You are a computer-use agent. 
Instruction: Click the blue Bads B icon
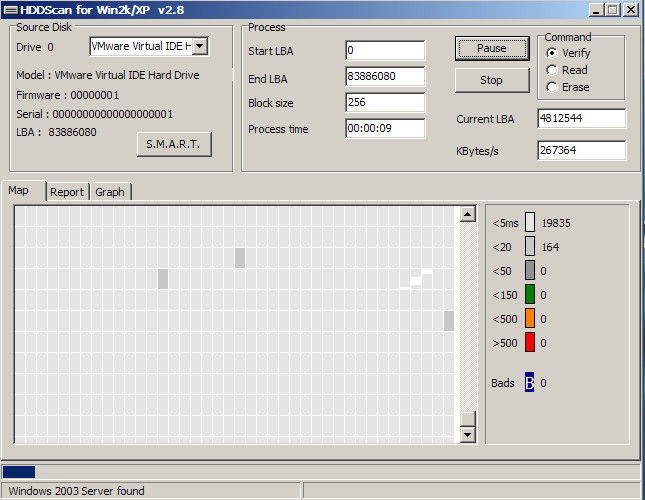click(529, 382)
